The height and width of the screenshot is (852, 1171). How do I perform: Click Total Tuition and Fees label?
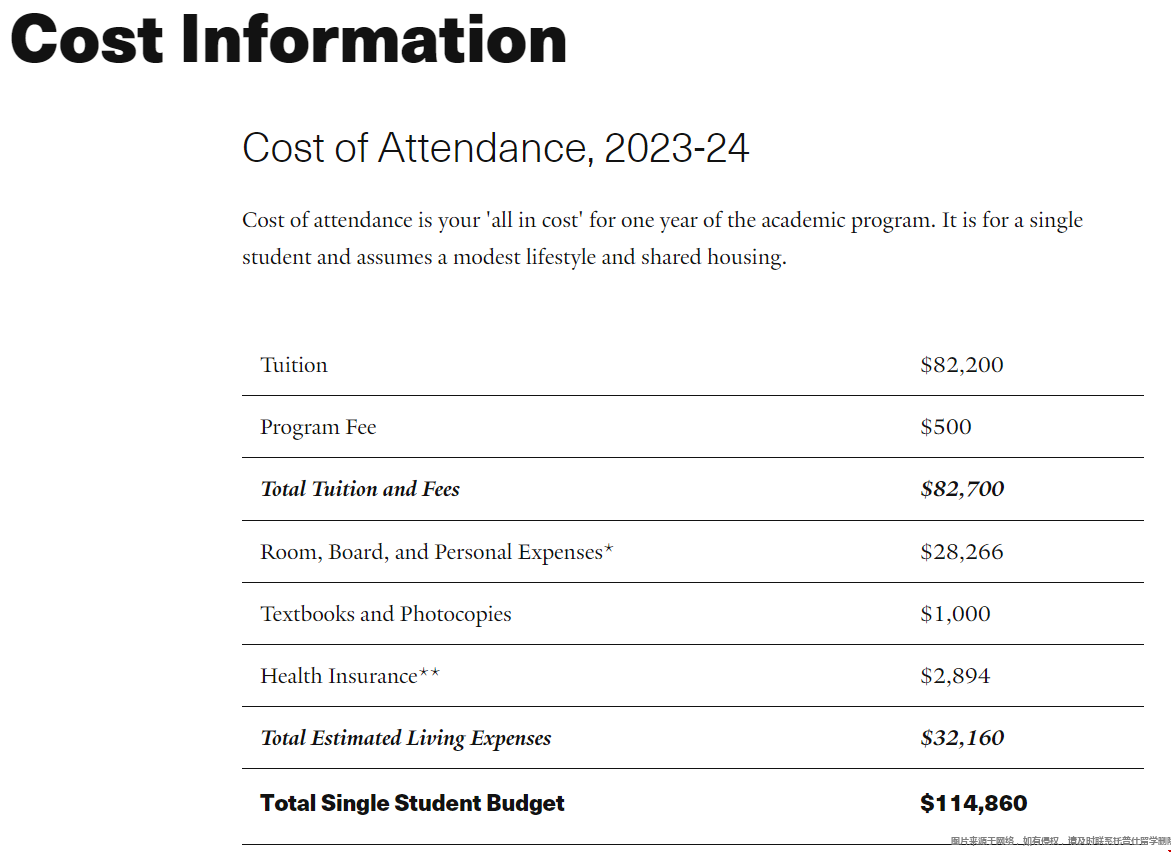click(360, 489)
